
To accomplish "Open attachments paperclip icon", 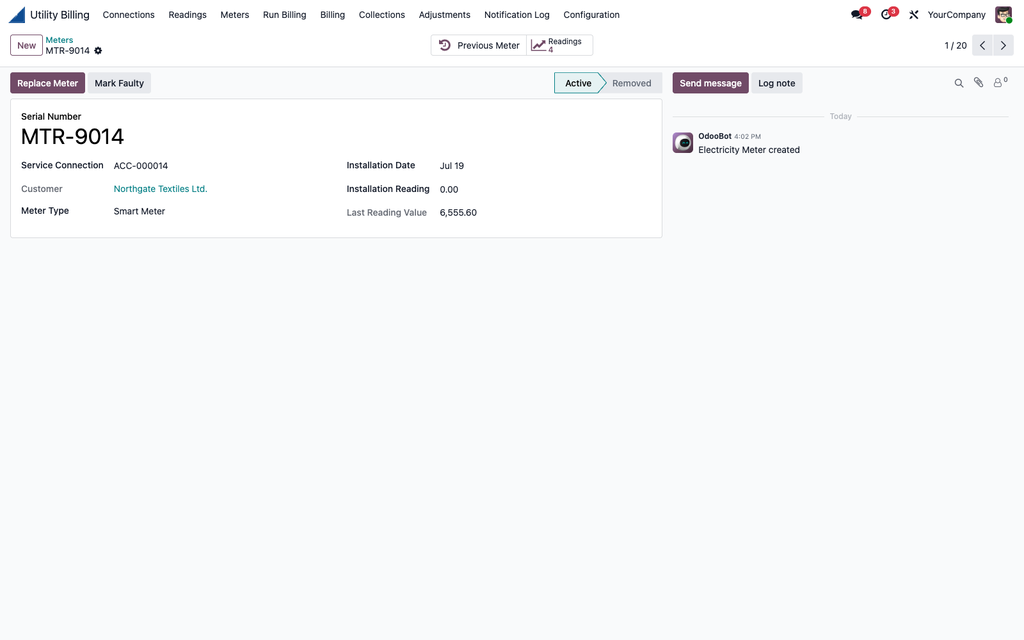I will (978, 82).
